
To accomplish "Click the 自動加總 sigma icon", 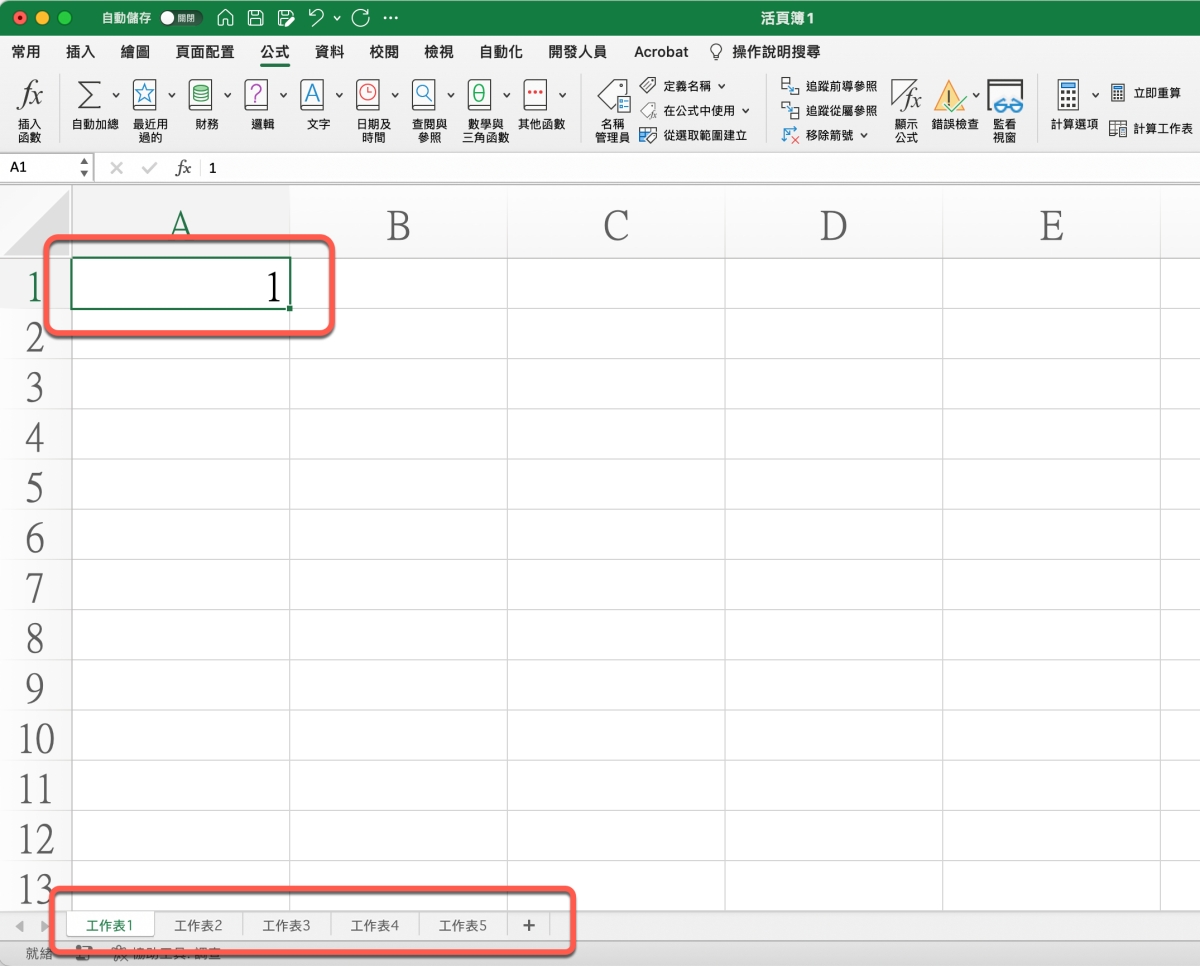I will [x=89, y=95].
